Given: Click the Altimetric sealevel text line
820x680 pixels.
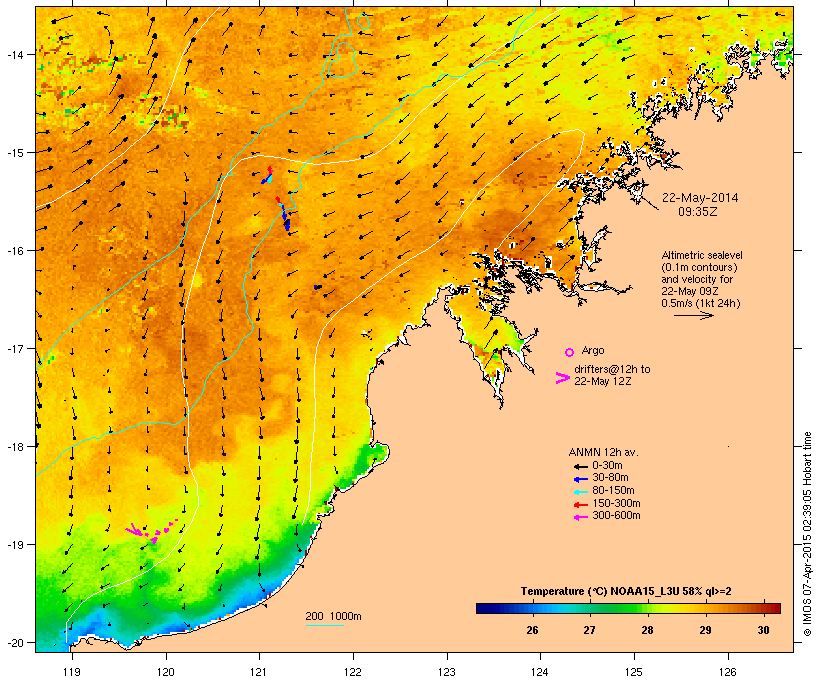Looking at the screenshot, I should pos(702,255).
